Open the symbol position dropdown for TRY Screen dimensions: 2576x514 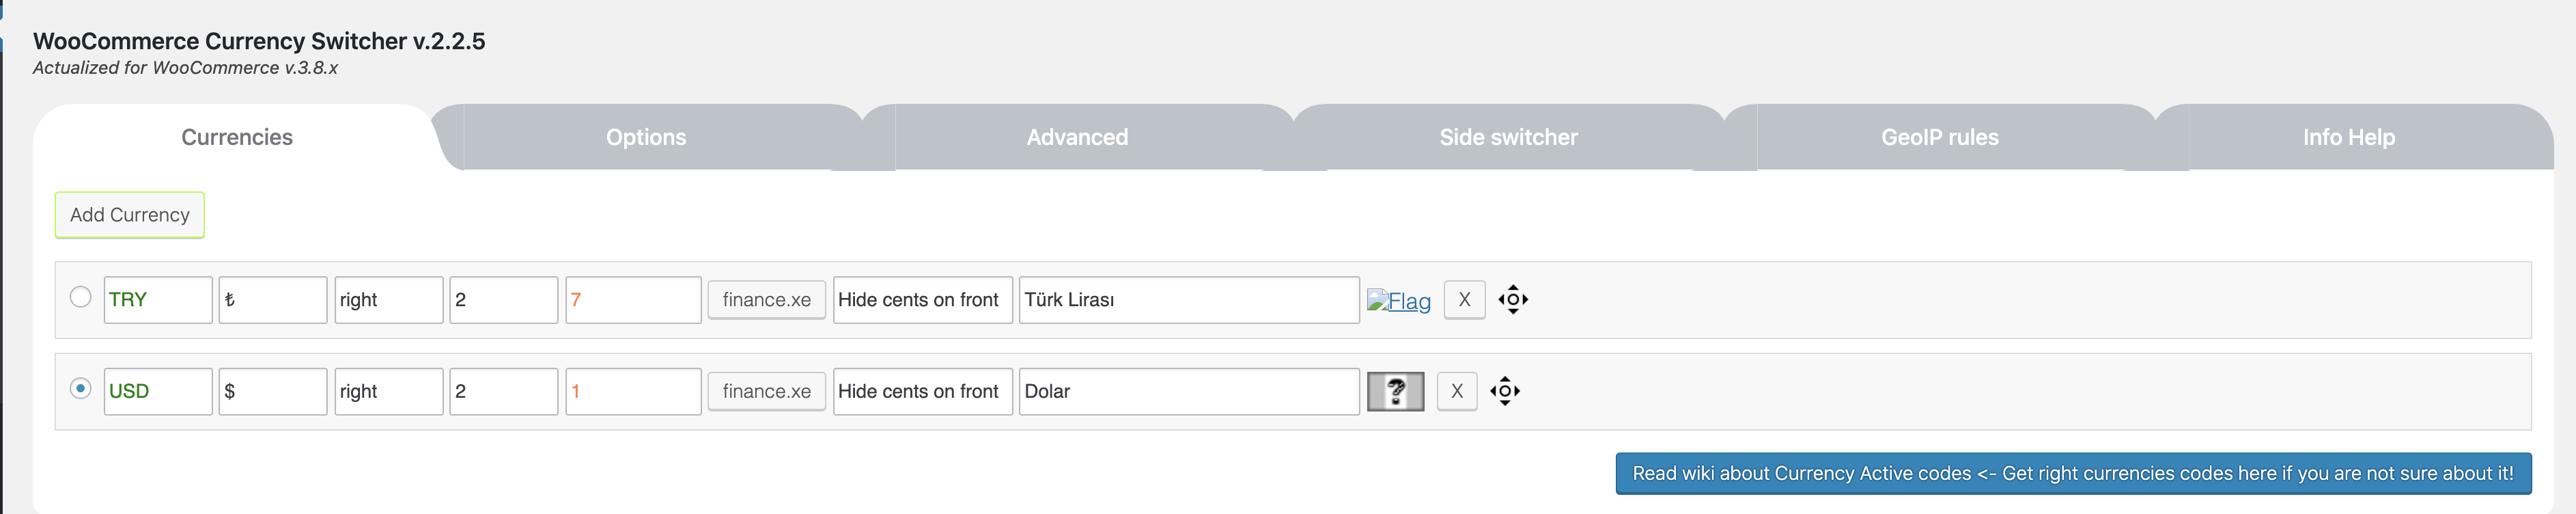(388, 300)
